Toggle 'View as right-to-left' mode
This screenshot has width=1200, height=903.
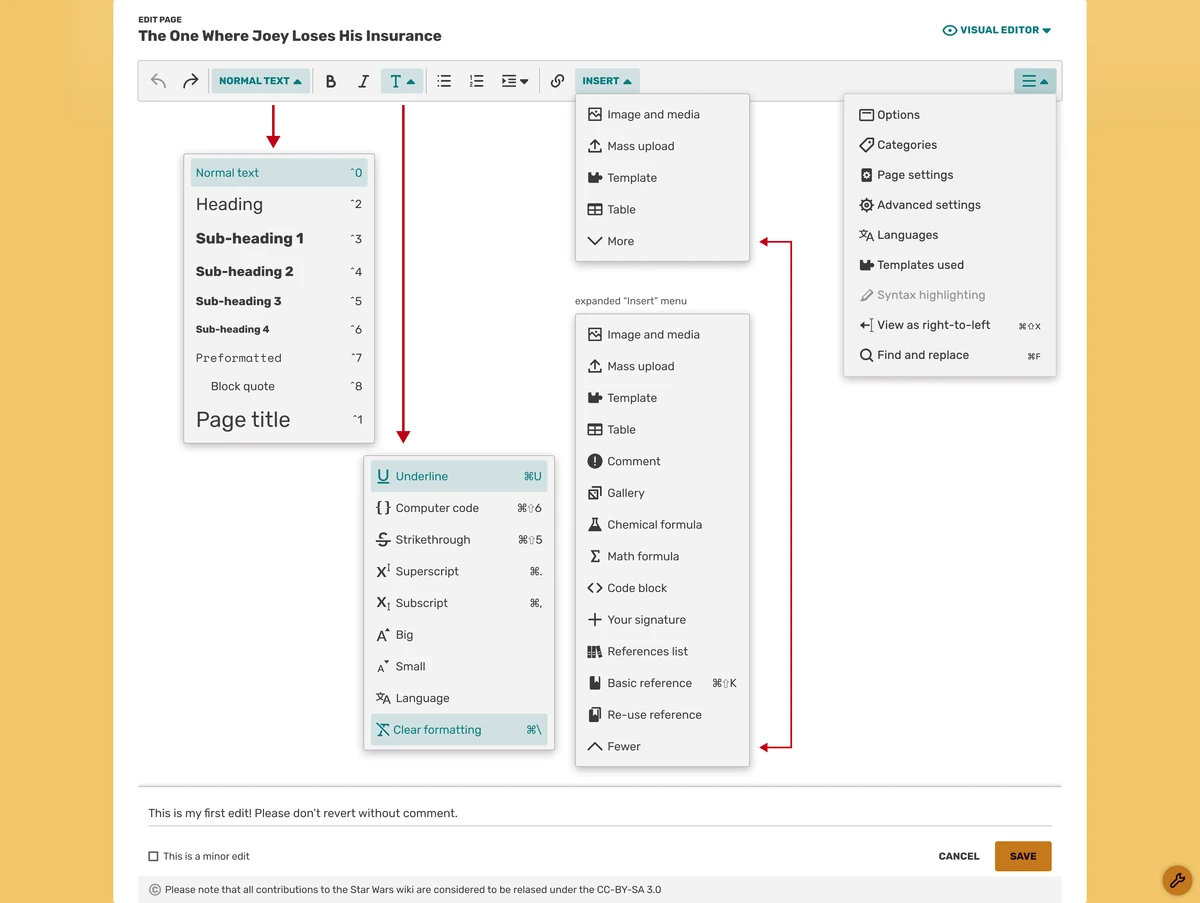(931, 325)
